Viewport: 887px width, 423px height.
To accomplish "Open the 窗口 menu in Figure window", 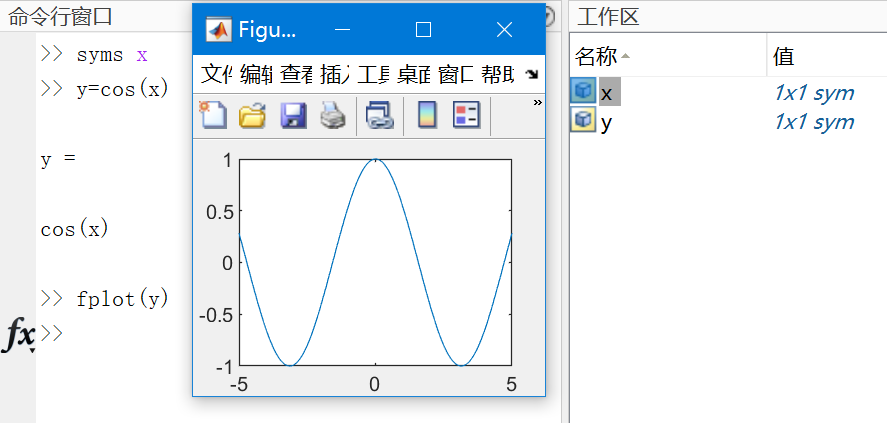I will (456, 74).
